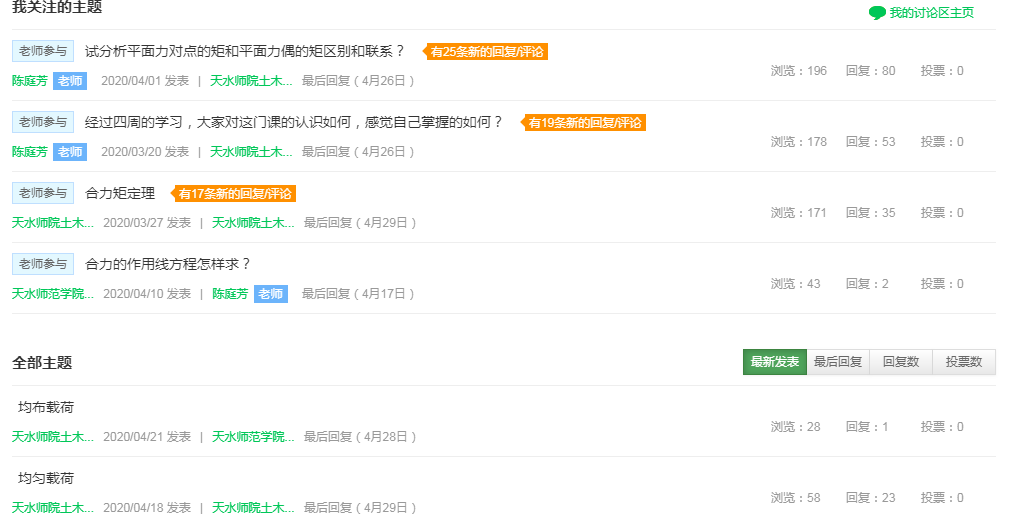The image size is (1036, 519).
Task: Click 老师参与 tag on 合力的作用线方程 topic
Action: [43, 264]
